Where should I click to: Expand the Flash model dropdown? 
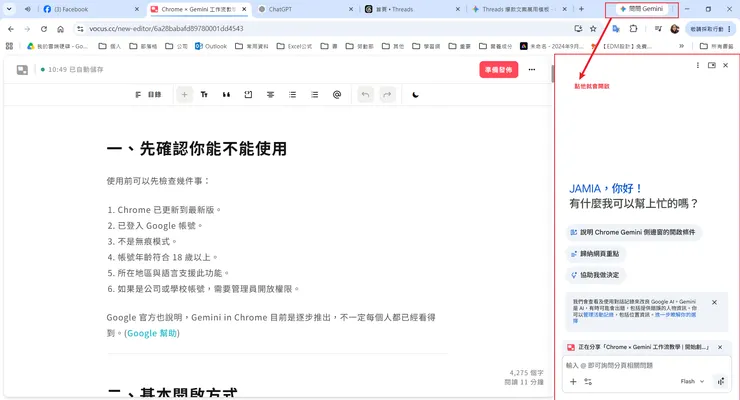692,381
